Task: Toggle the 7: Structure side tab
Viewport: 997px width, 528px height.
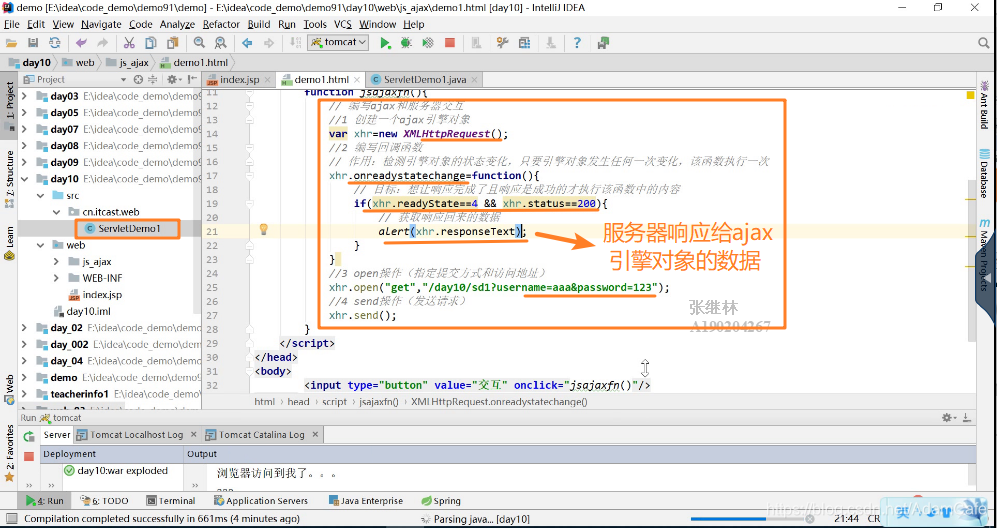Action: [x=9, y=179]
